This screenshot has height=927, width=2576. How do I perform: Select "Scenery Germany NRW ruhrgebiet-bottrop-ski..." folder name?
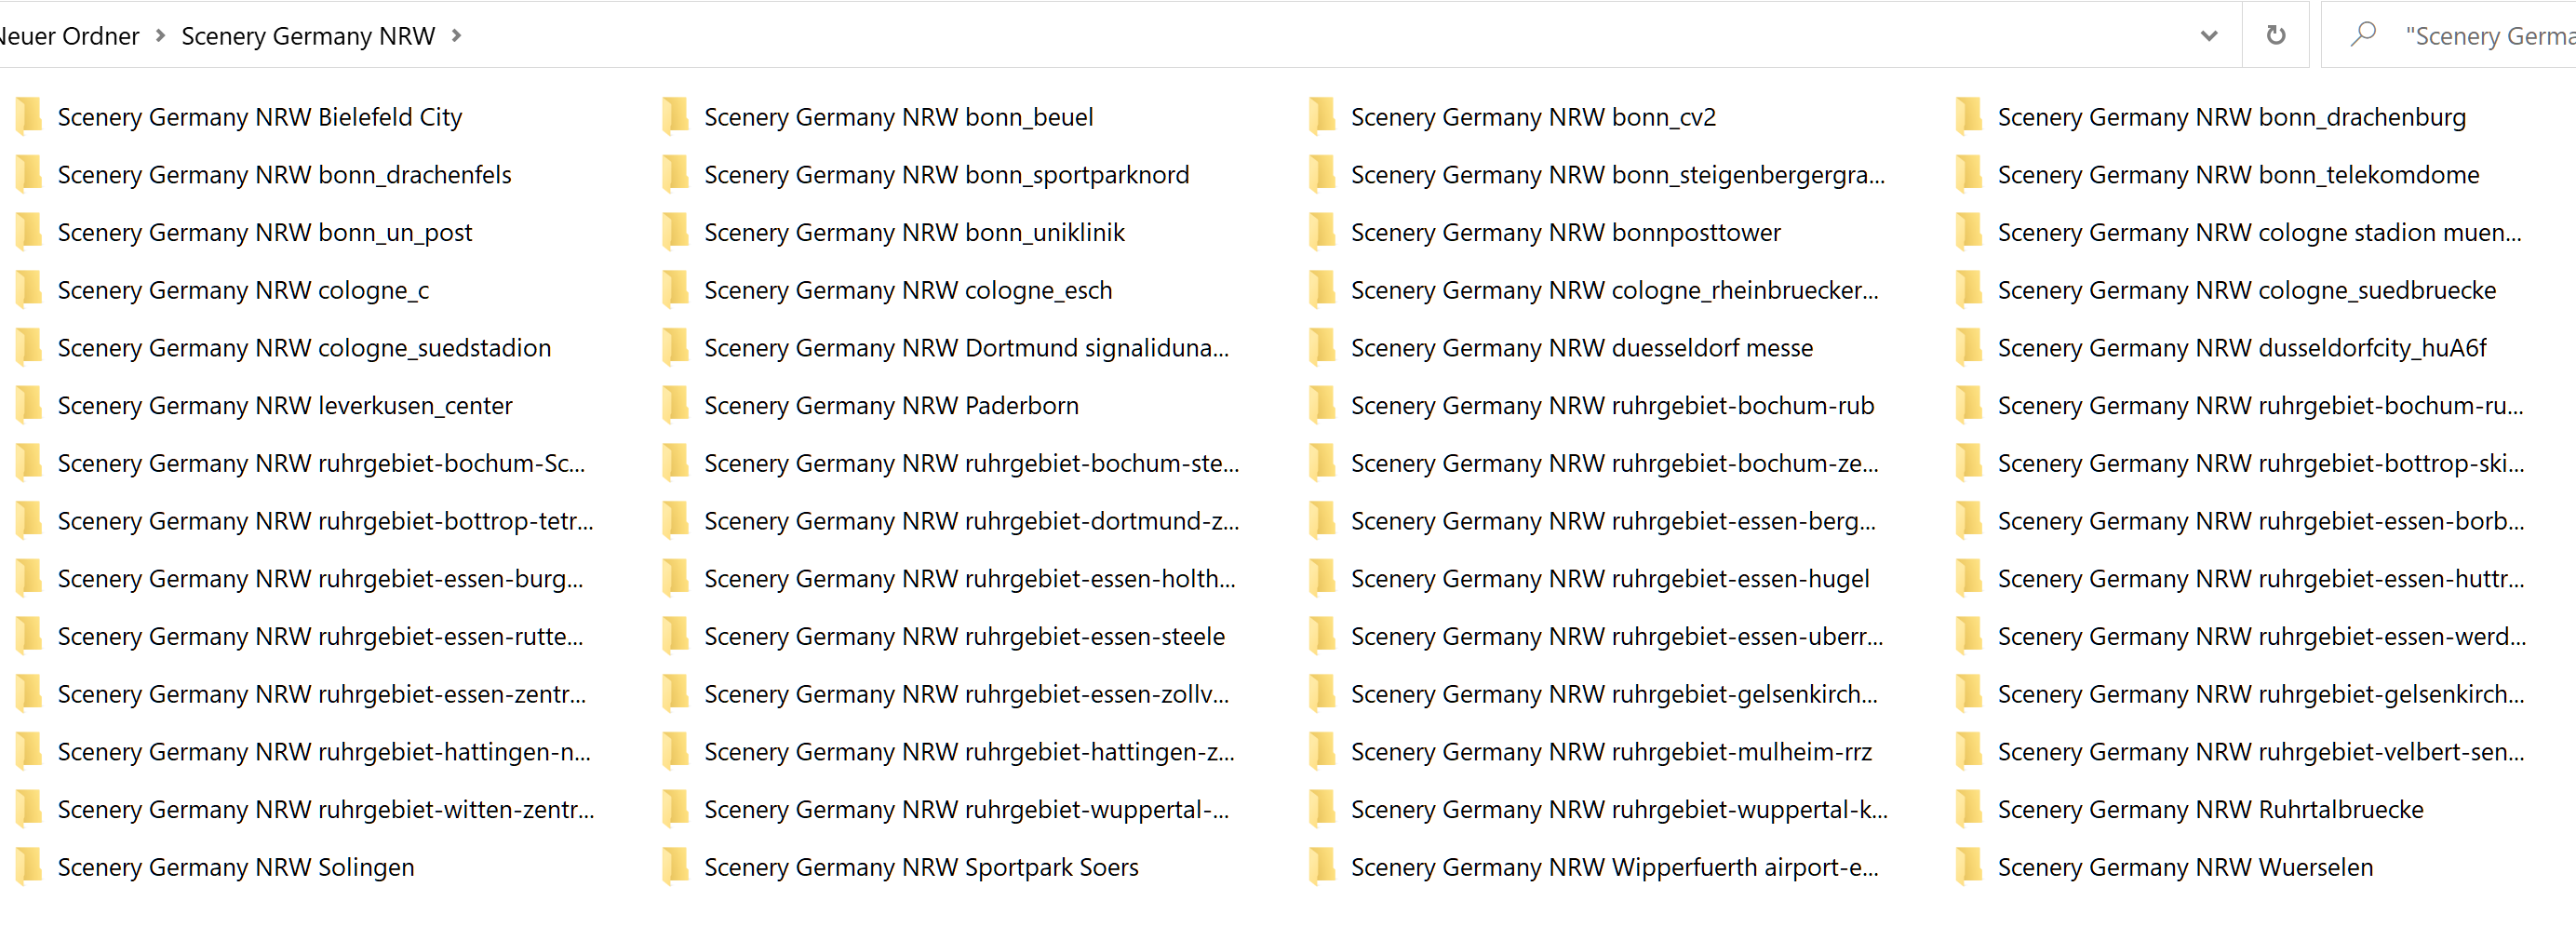coord(2260,464)
